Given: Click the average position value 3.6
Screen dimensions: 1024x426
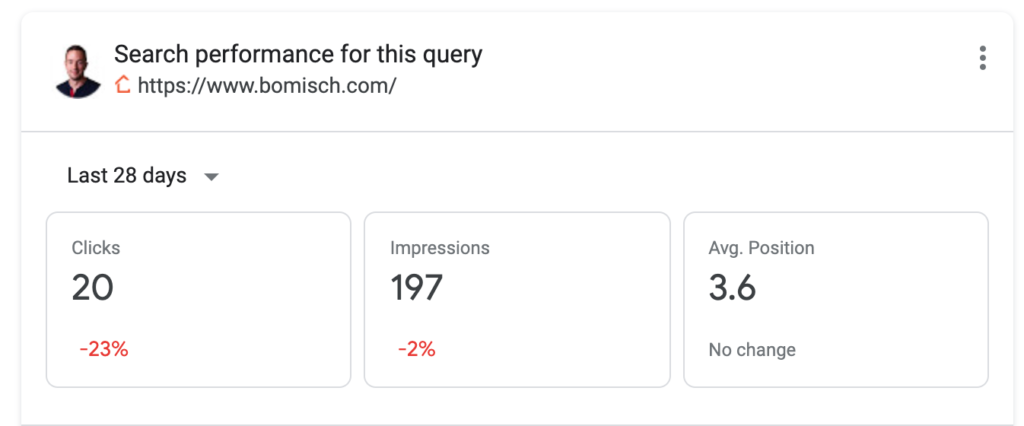Looking at the screenshot, I should point(732,288).
